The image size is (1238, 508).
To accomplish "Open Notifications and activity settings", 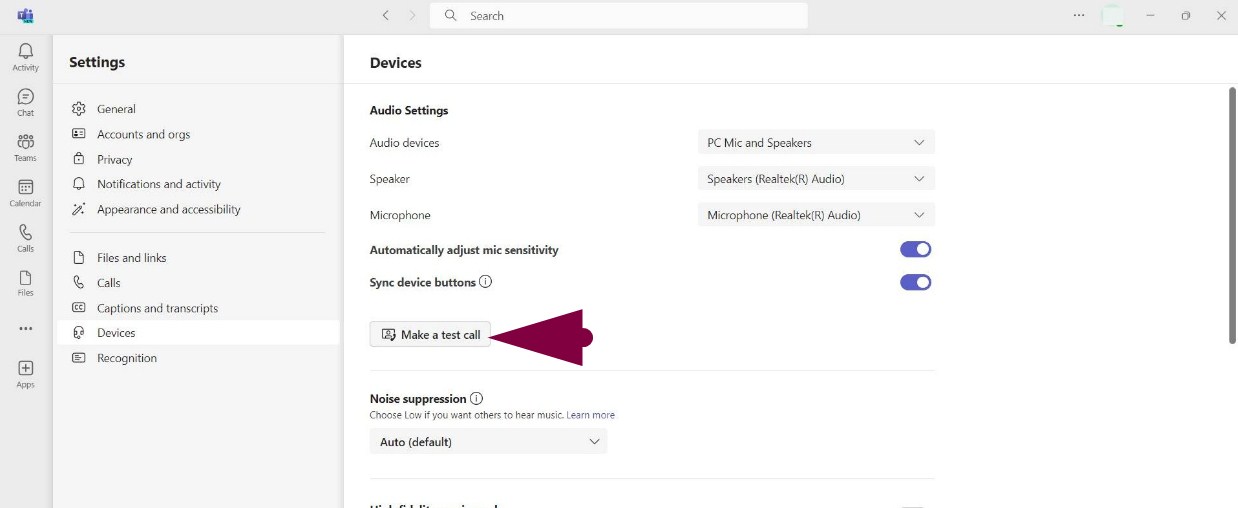I will point(198,184).
